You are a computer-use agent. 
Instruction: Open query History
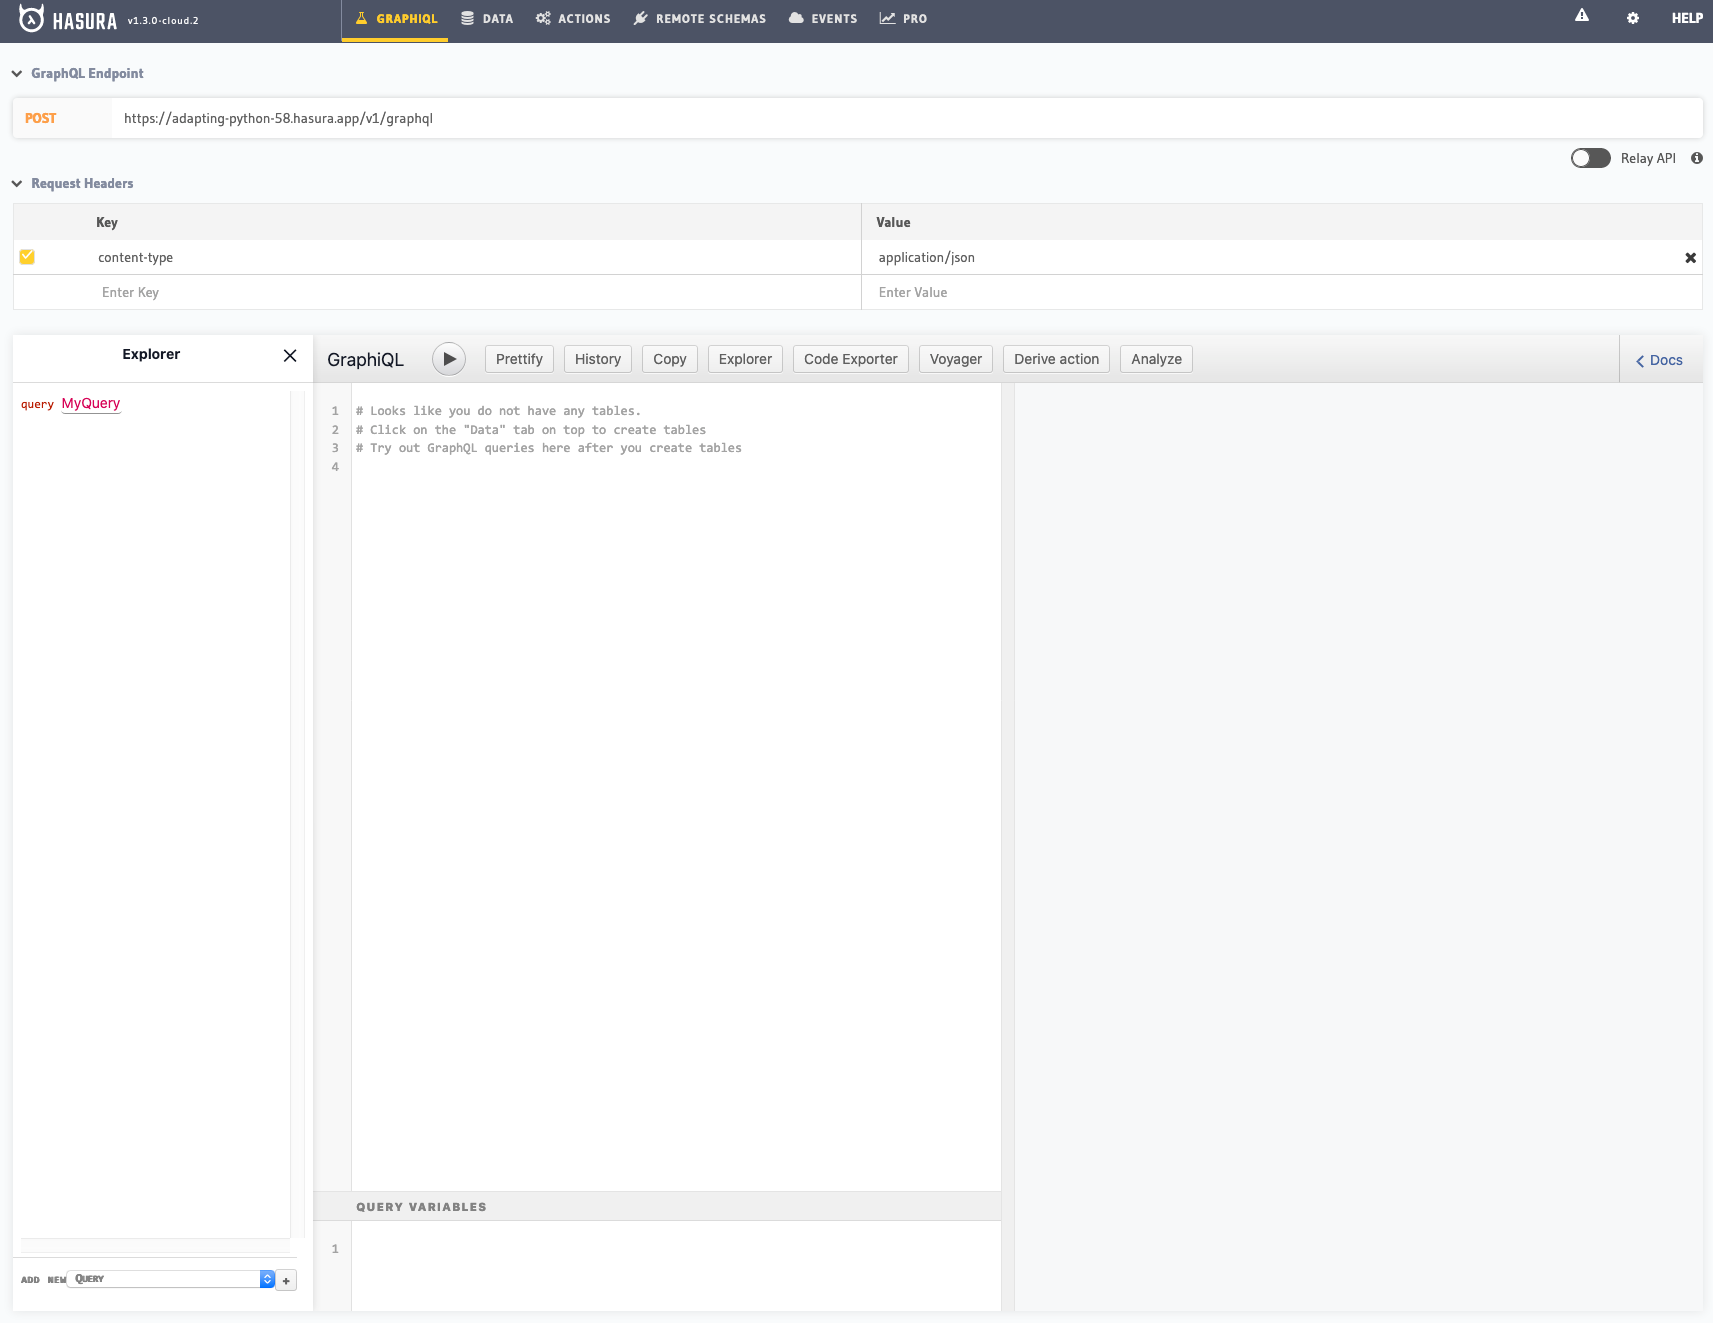click(598, 359)
